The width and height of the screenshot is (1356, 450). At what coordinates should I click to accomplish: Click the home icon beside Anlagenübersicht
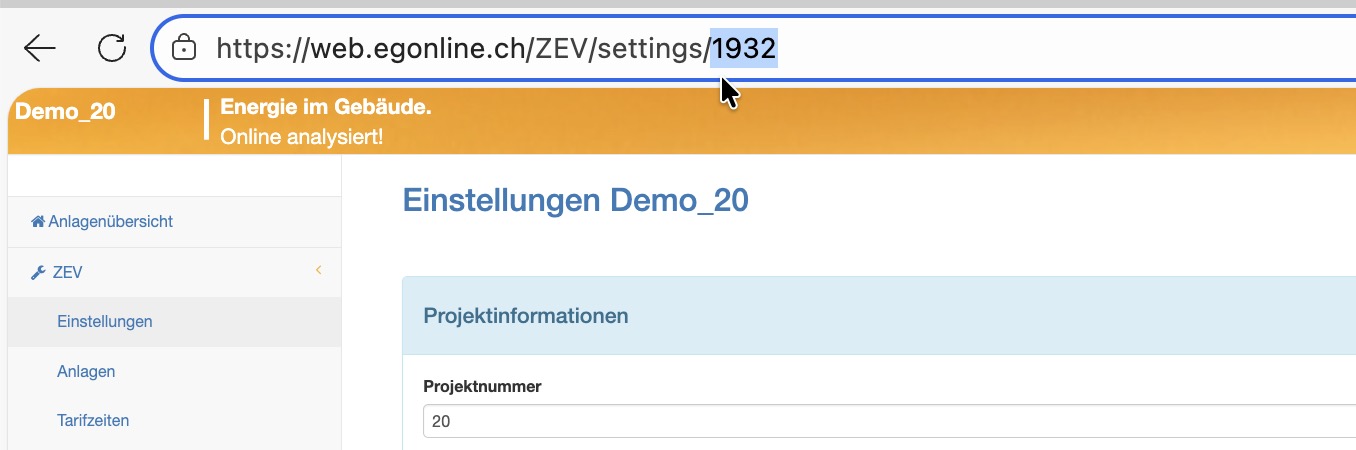pyautogui.click(x=38, y=222)
